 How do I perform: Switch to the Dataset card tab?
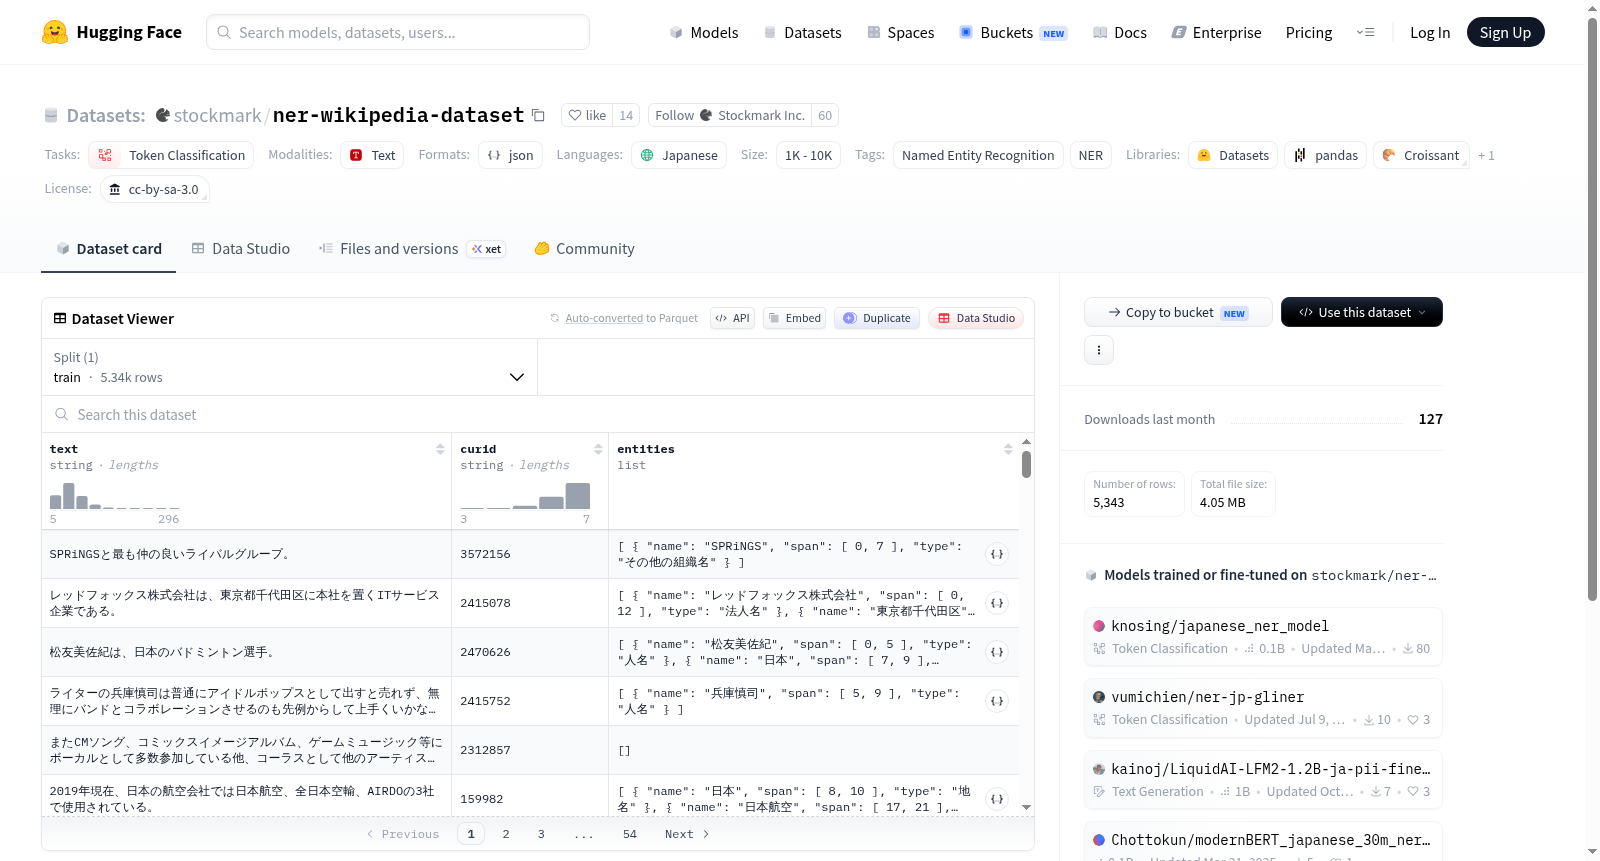tap(108, 249)
